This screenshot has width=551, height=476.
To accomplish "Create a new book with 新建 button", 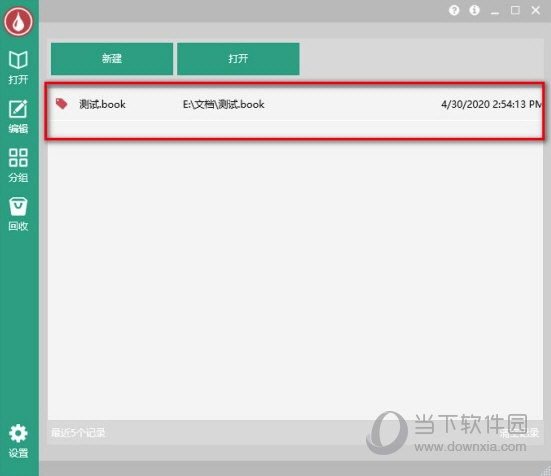I will click(x=112, y=59).
